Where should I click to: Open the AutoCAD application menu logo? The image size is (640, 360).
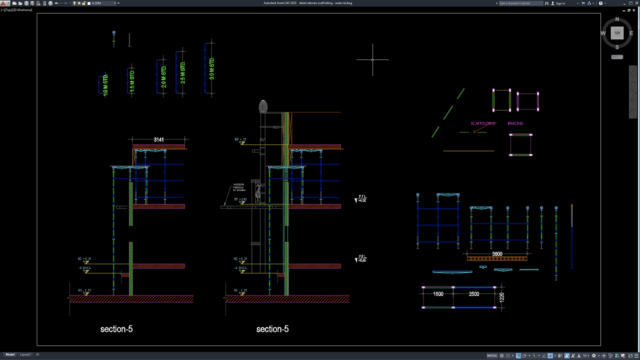pyautogui.click(x=4, y=3)
